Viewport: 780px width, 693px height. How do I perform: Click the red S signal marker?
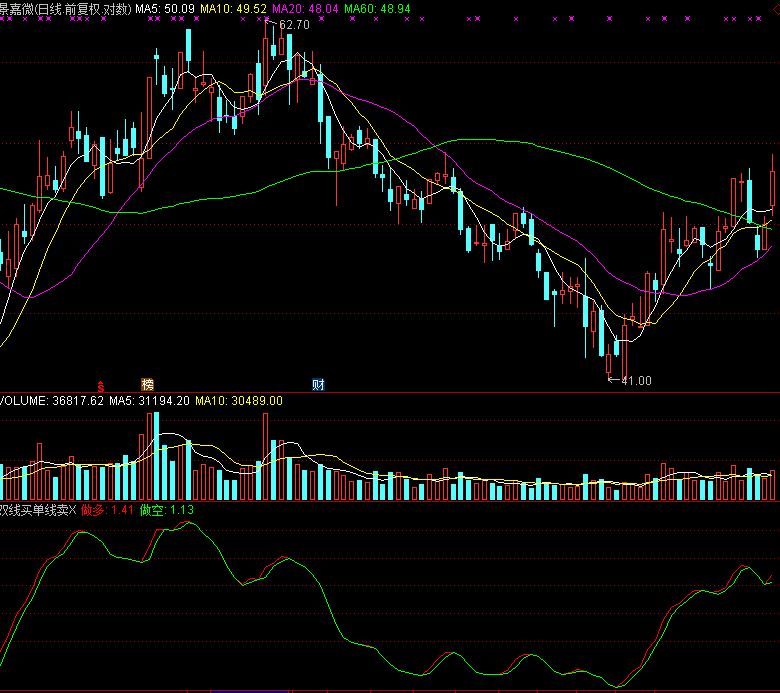tap(100, 386)
